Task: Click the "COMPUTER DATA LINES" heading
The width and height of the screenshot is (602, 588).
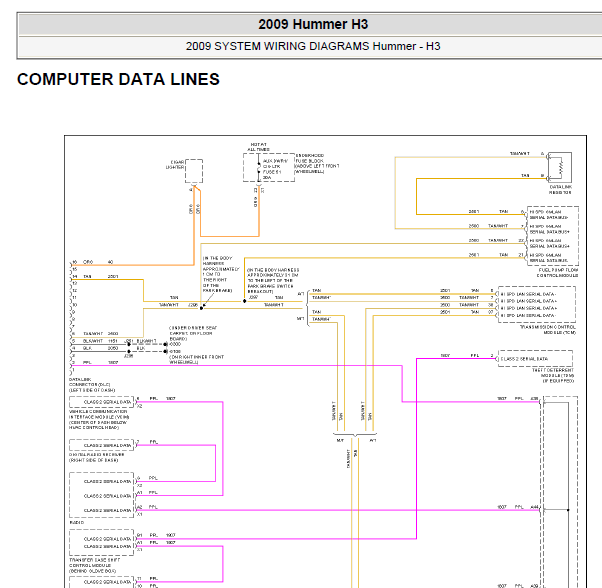Action: coord(118,79)
